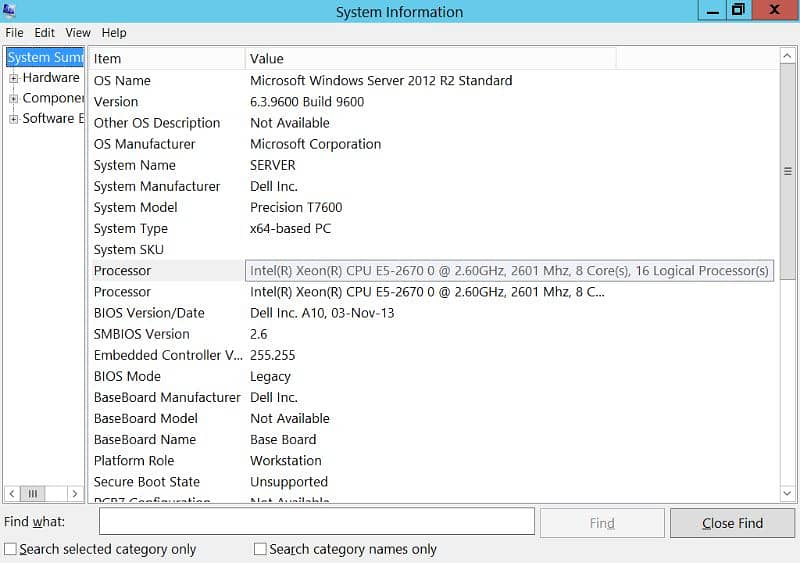Click the value Dell Inc. A10, 03-Nov-13
Screen dimensions: 800x563
click(x=322, y=313)
